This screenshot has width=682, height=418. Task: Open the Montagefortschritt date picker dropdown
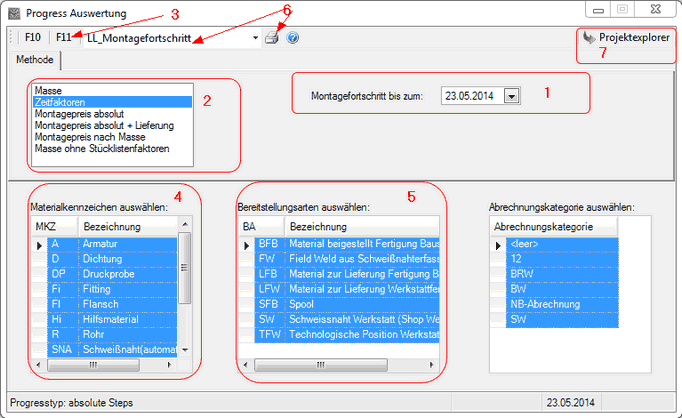[x=511, y=96]
